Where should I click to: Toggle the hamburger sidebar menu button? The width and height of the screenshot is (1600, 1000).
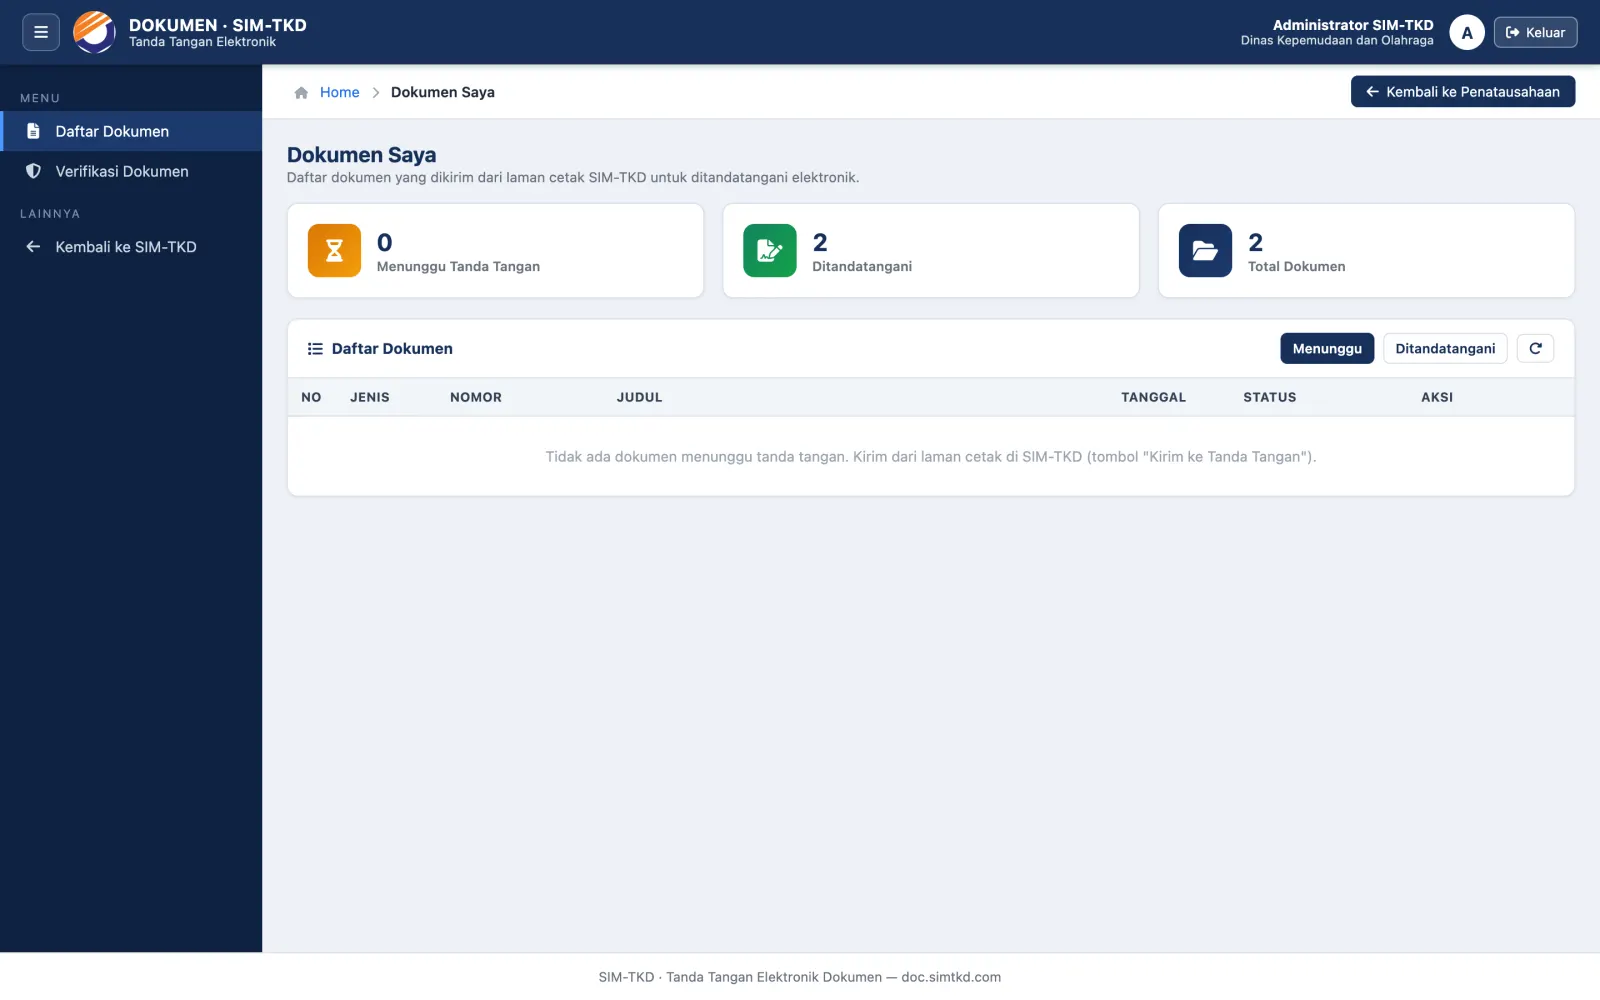click(41, 32)
